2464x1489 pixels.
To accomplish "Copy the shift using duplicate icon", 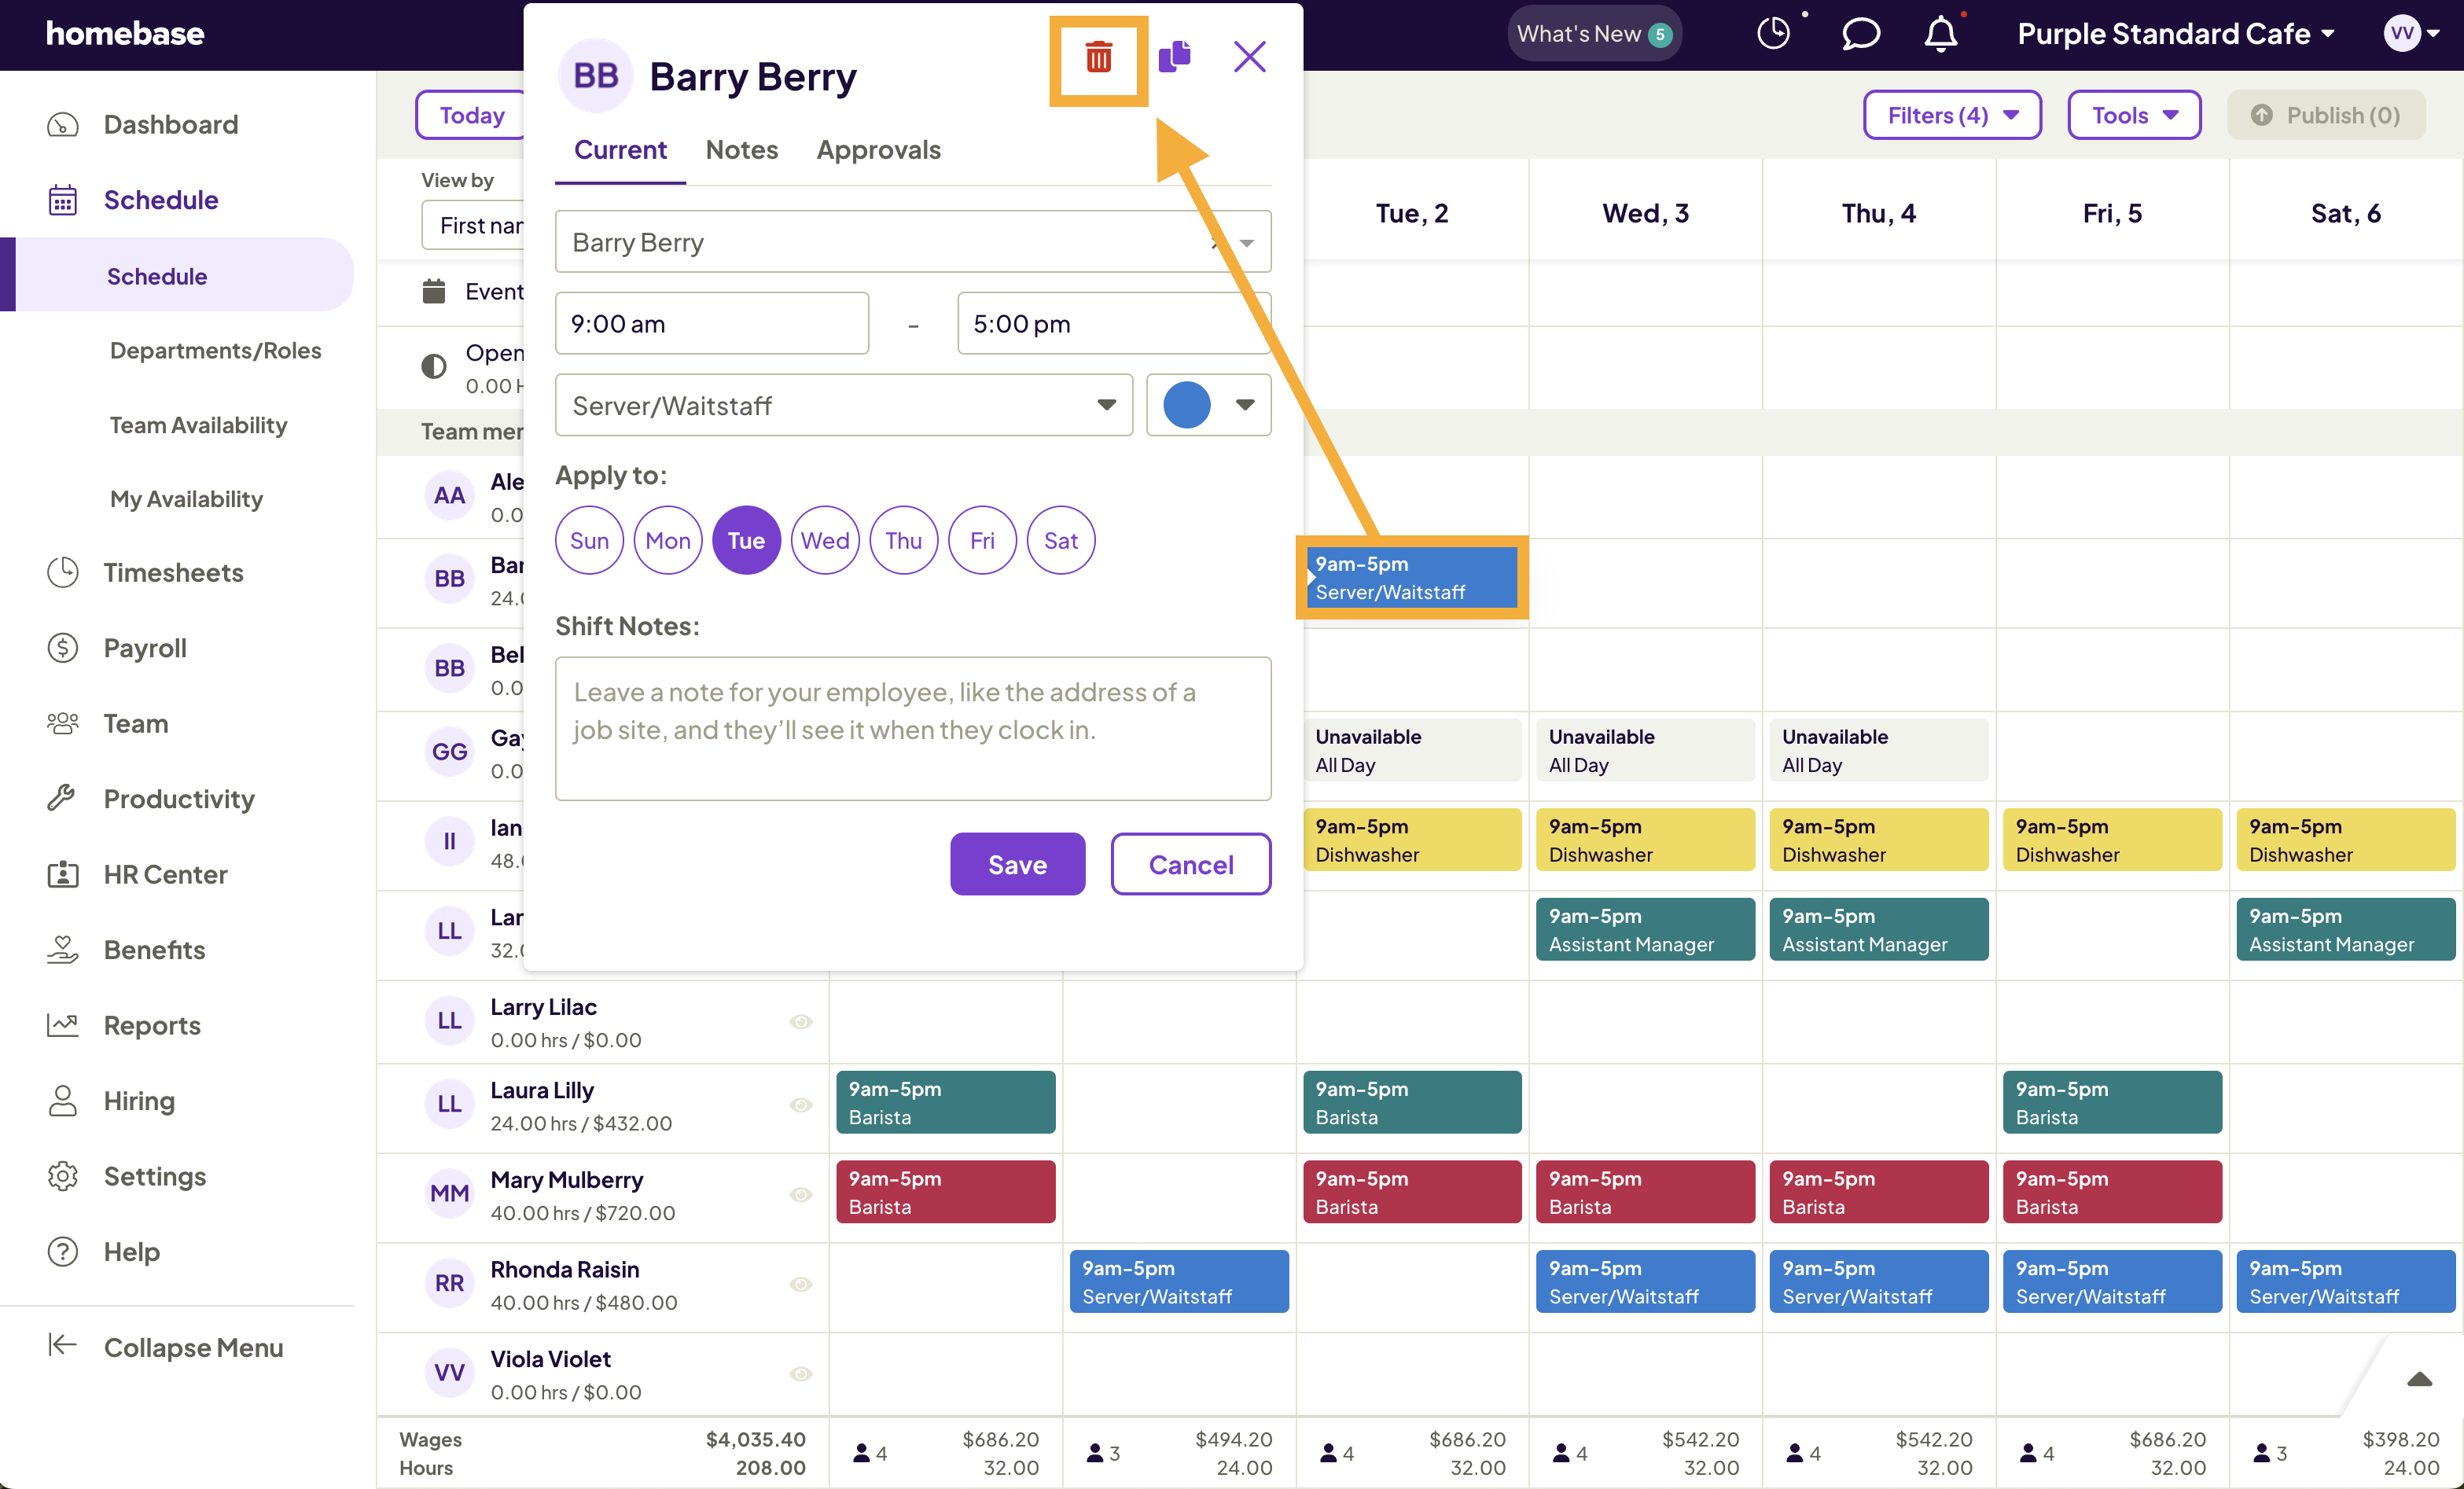I will [x=1175, y=57].
